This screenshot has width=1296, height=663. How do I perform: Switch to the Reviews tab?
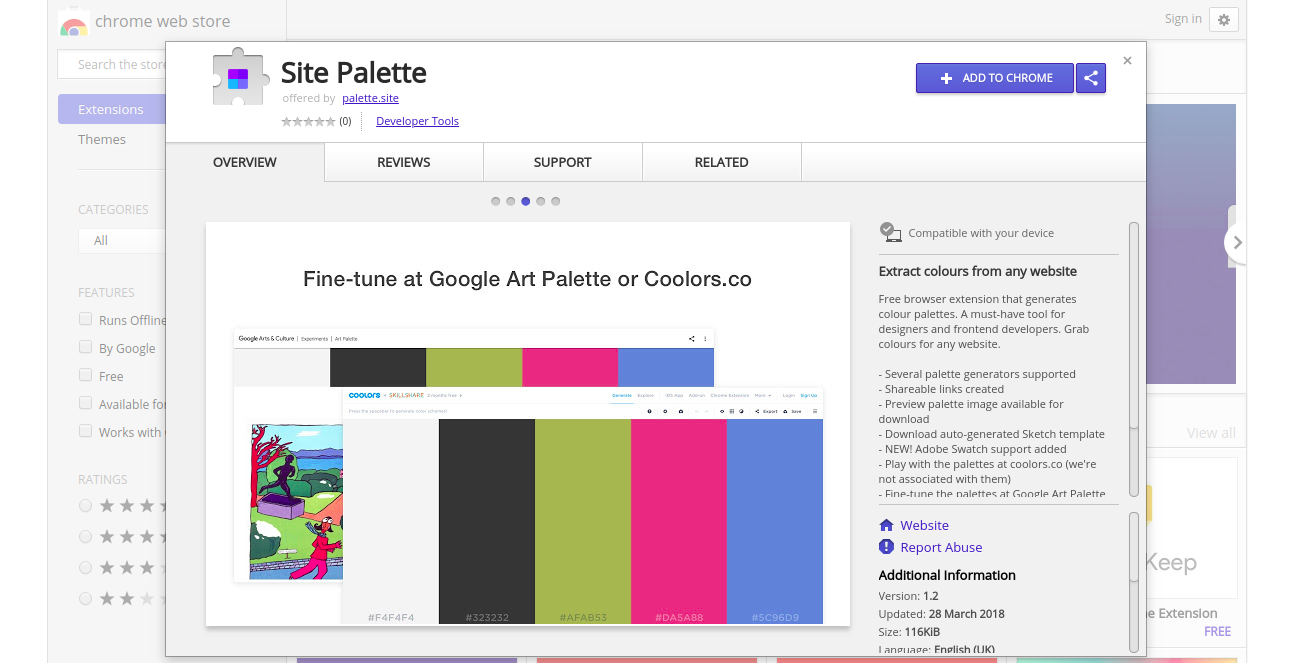click(404, 162)
